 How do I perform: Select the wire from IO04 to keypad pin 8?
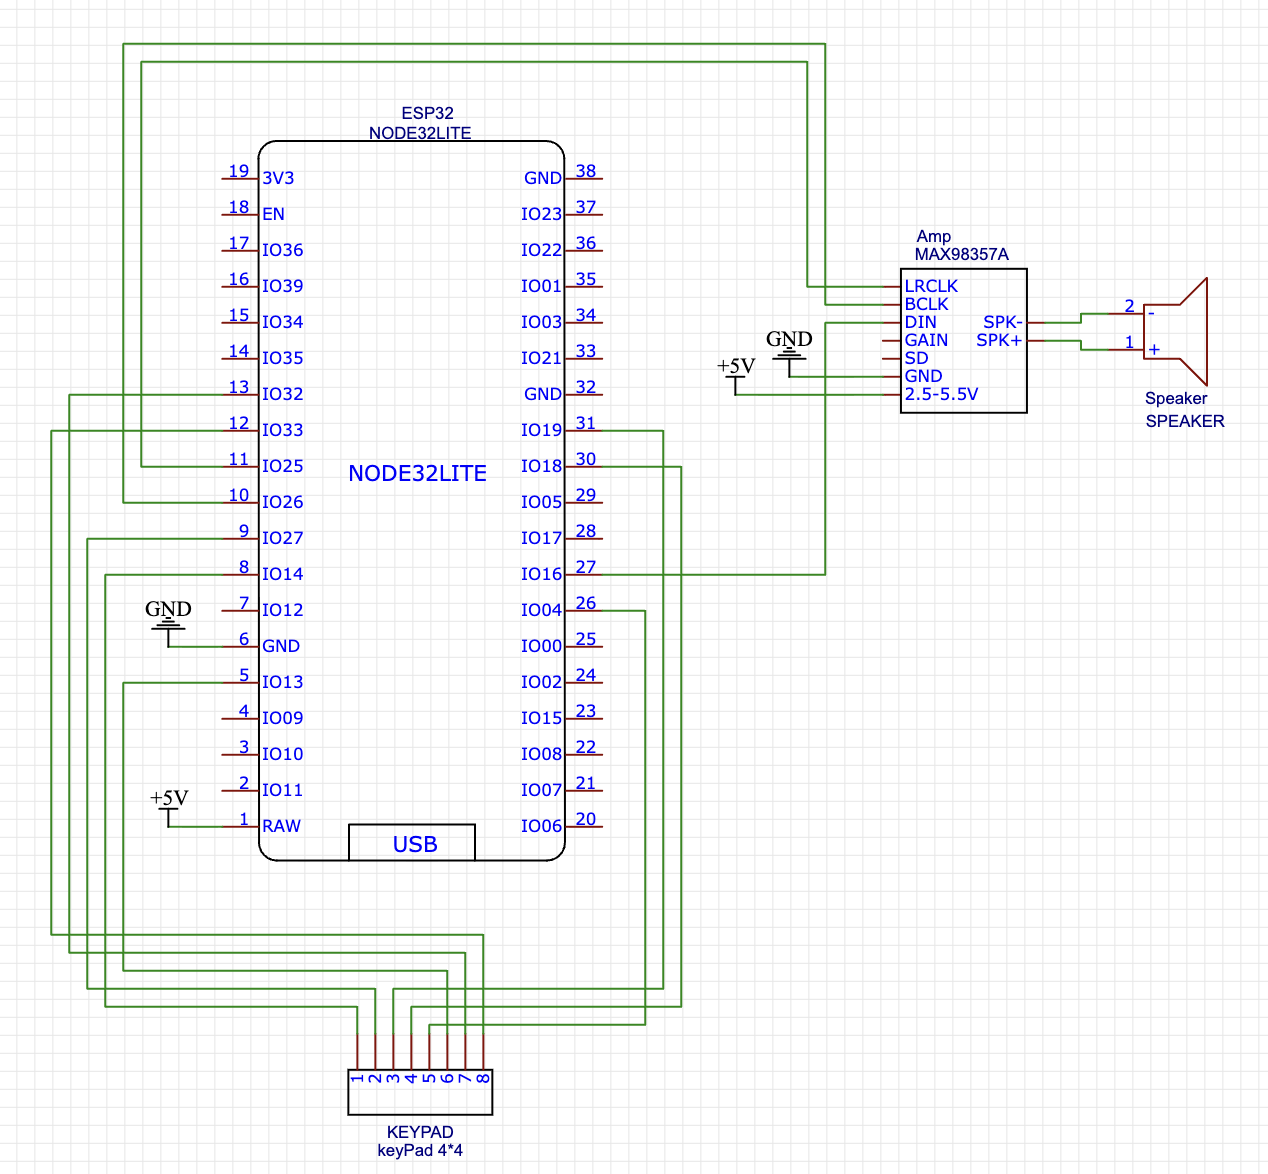(645, 800)
